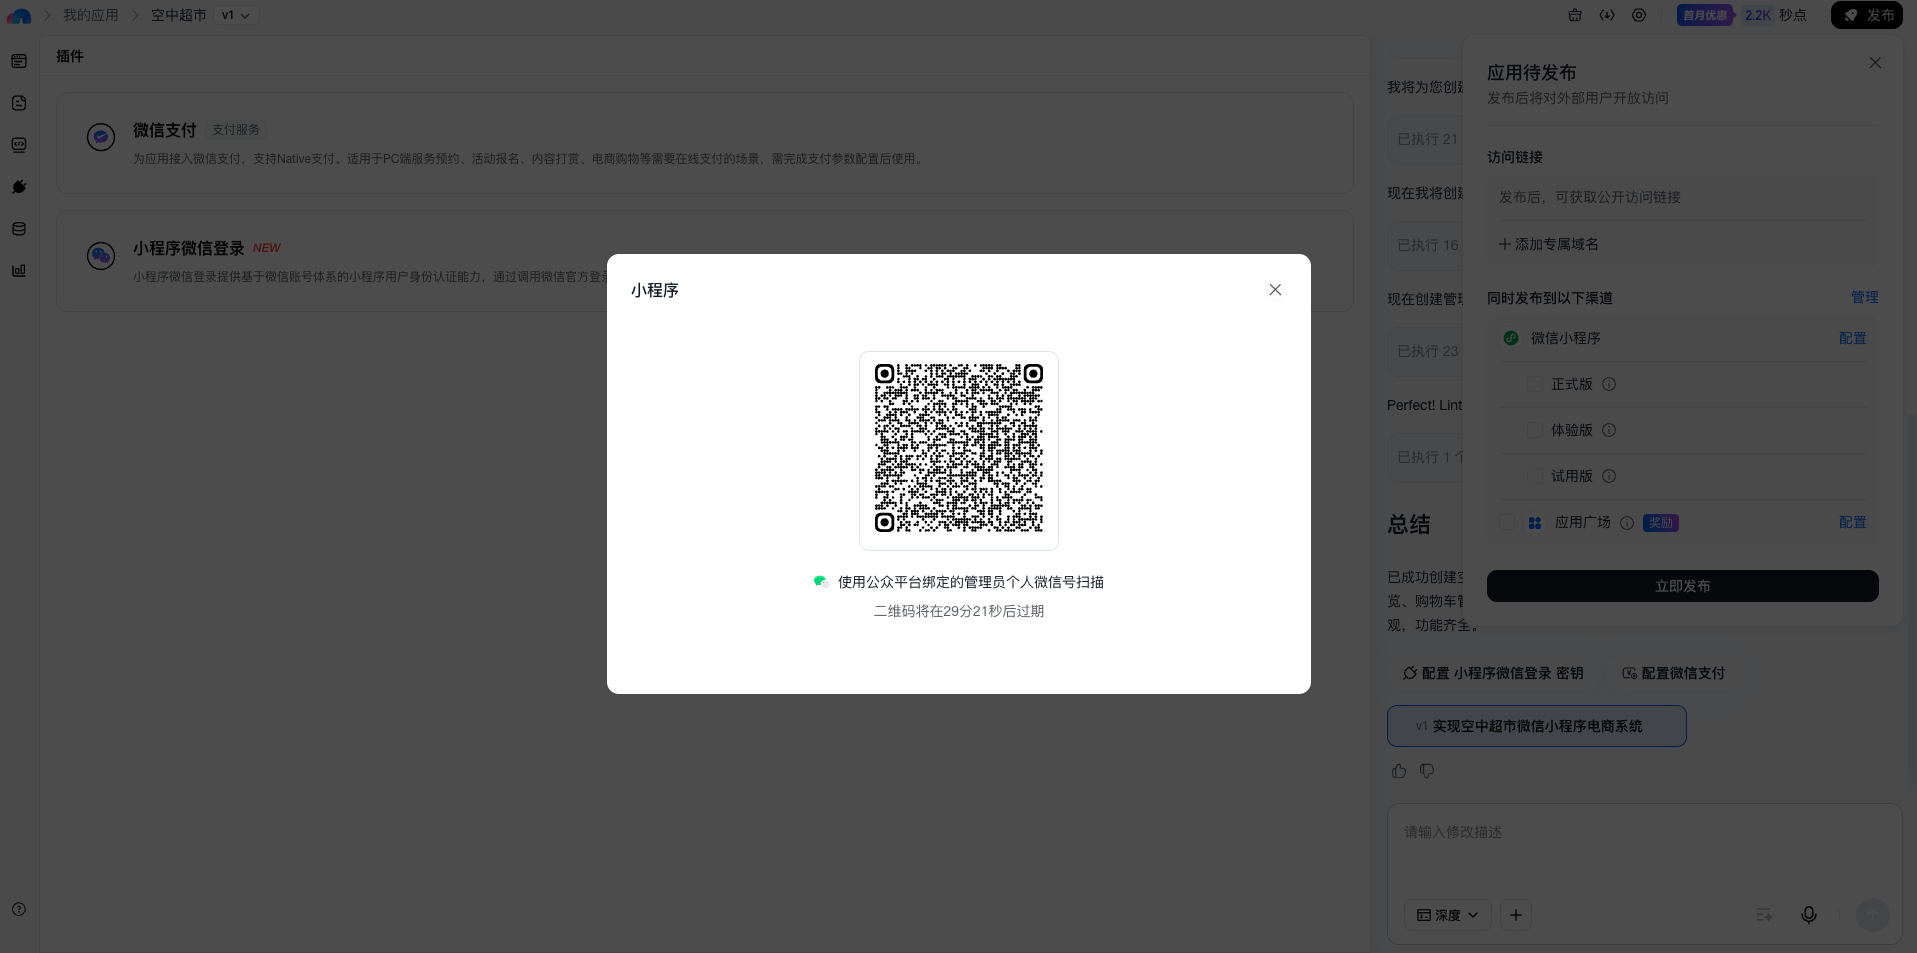Tick the 应用广场 channel checkbox

[1508, 523]
